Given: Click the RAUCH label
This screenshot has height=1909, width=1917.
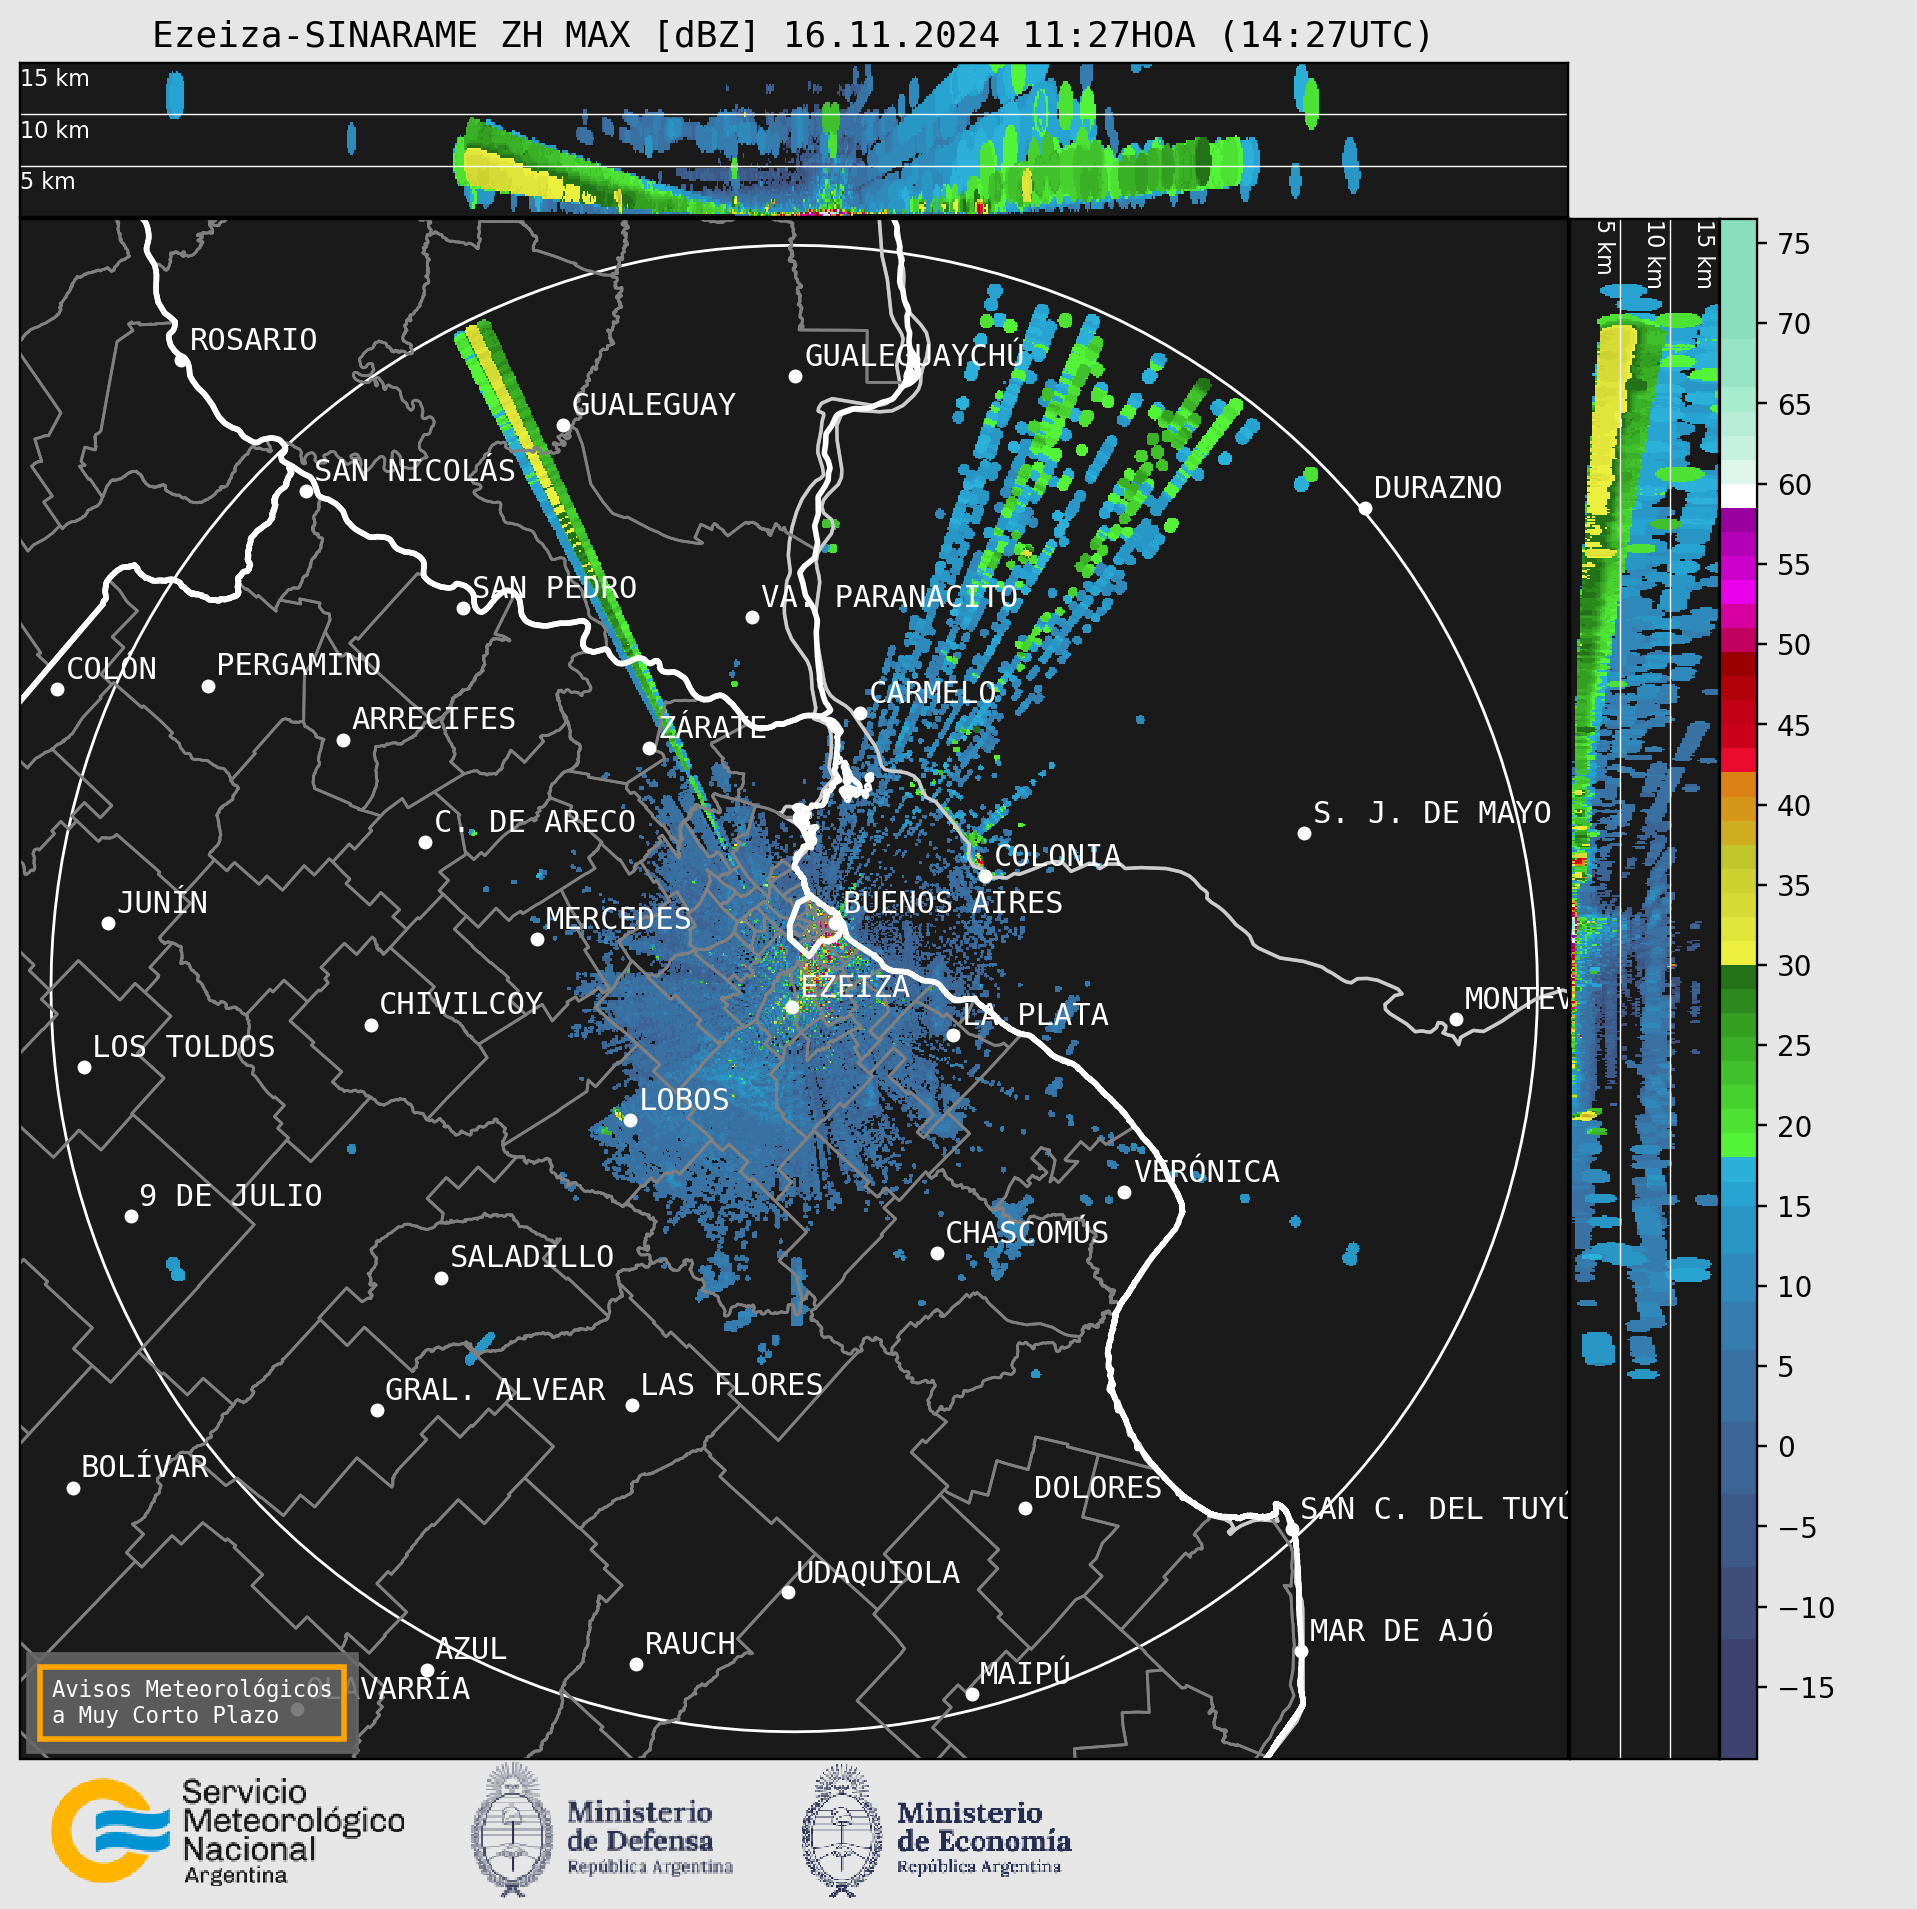Looking at the screenshot, I should 689,1644.
